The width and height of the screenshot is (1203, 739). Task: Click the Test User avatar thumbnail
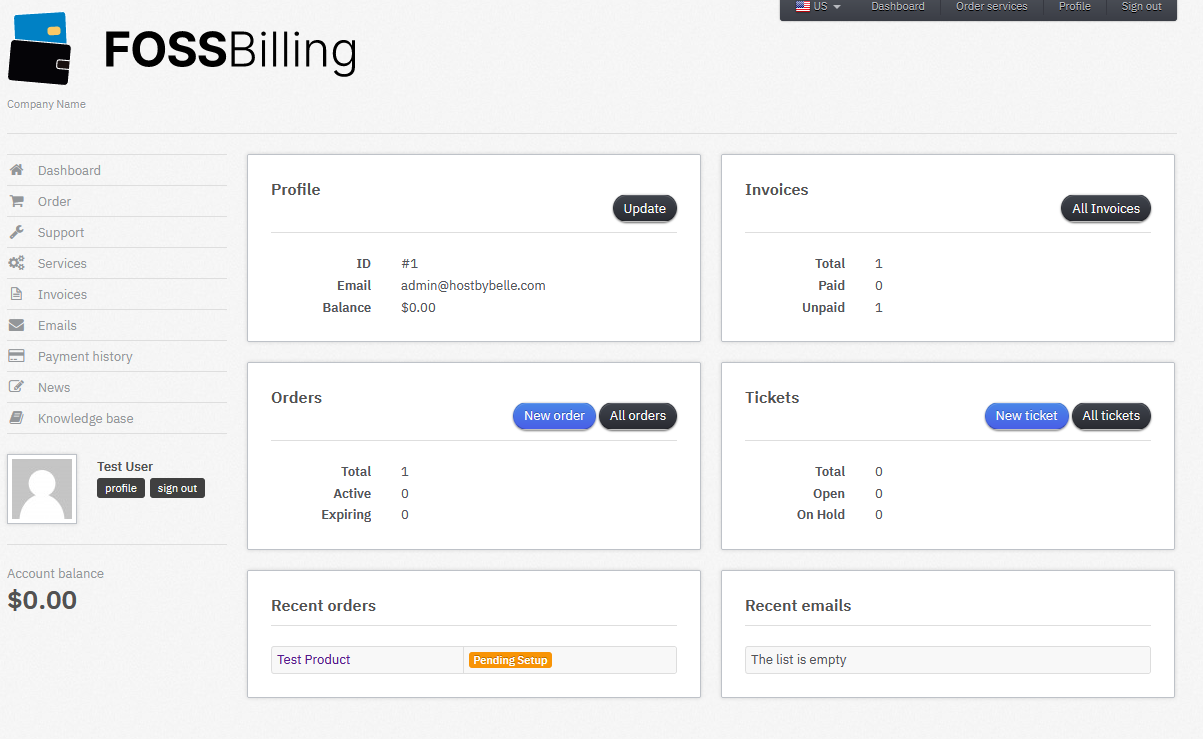[x=42, y=489]
